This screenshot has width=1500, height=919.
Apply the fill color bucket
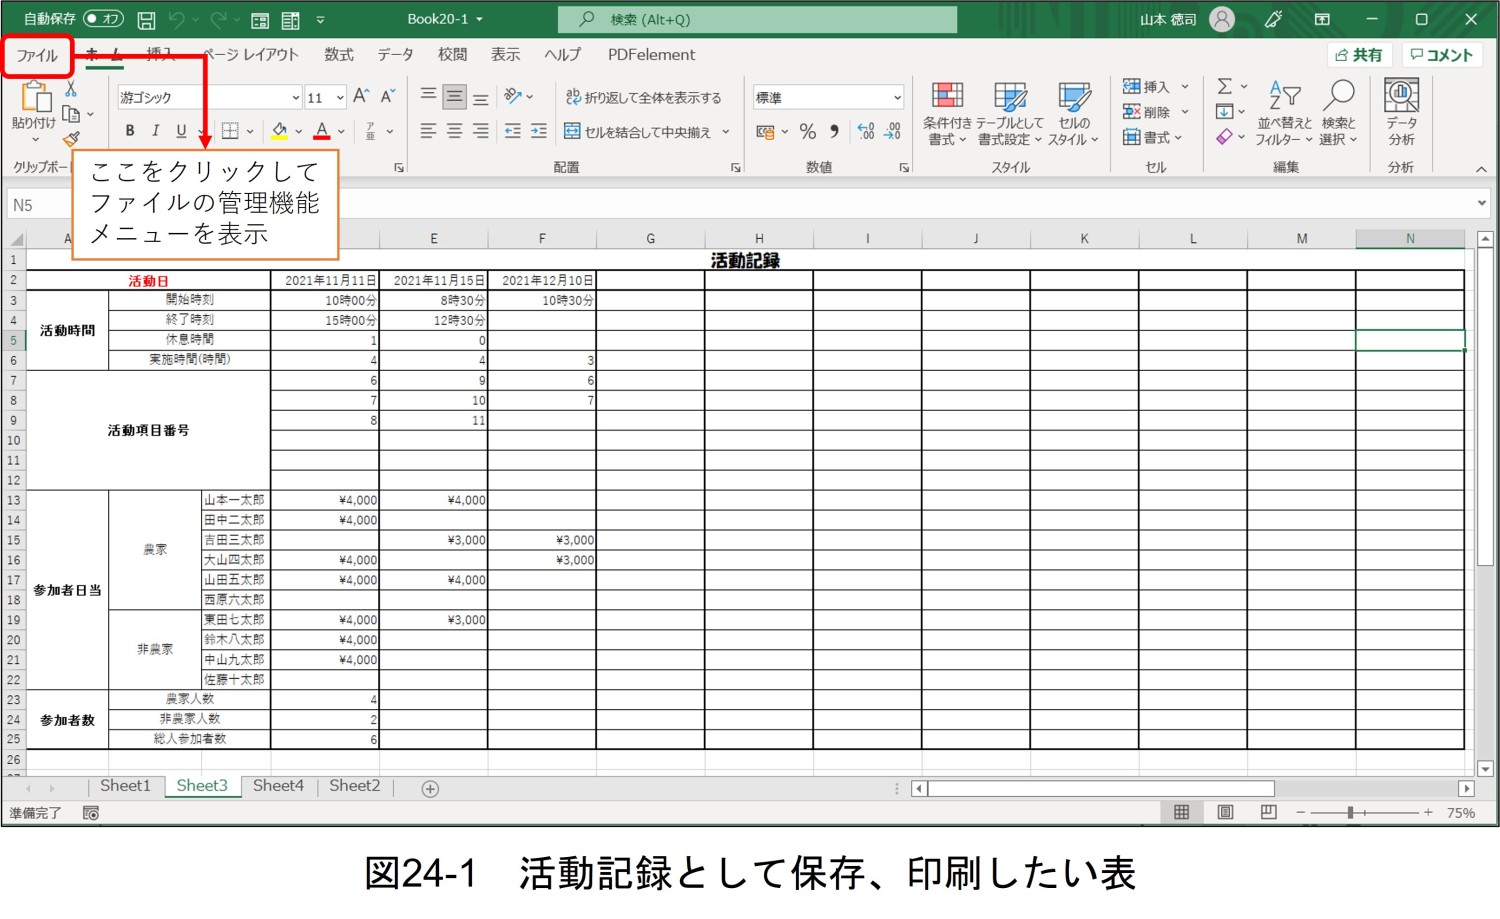[279, 131]
